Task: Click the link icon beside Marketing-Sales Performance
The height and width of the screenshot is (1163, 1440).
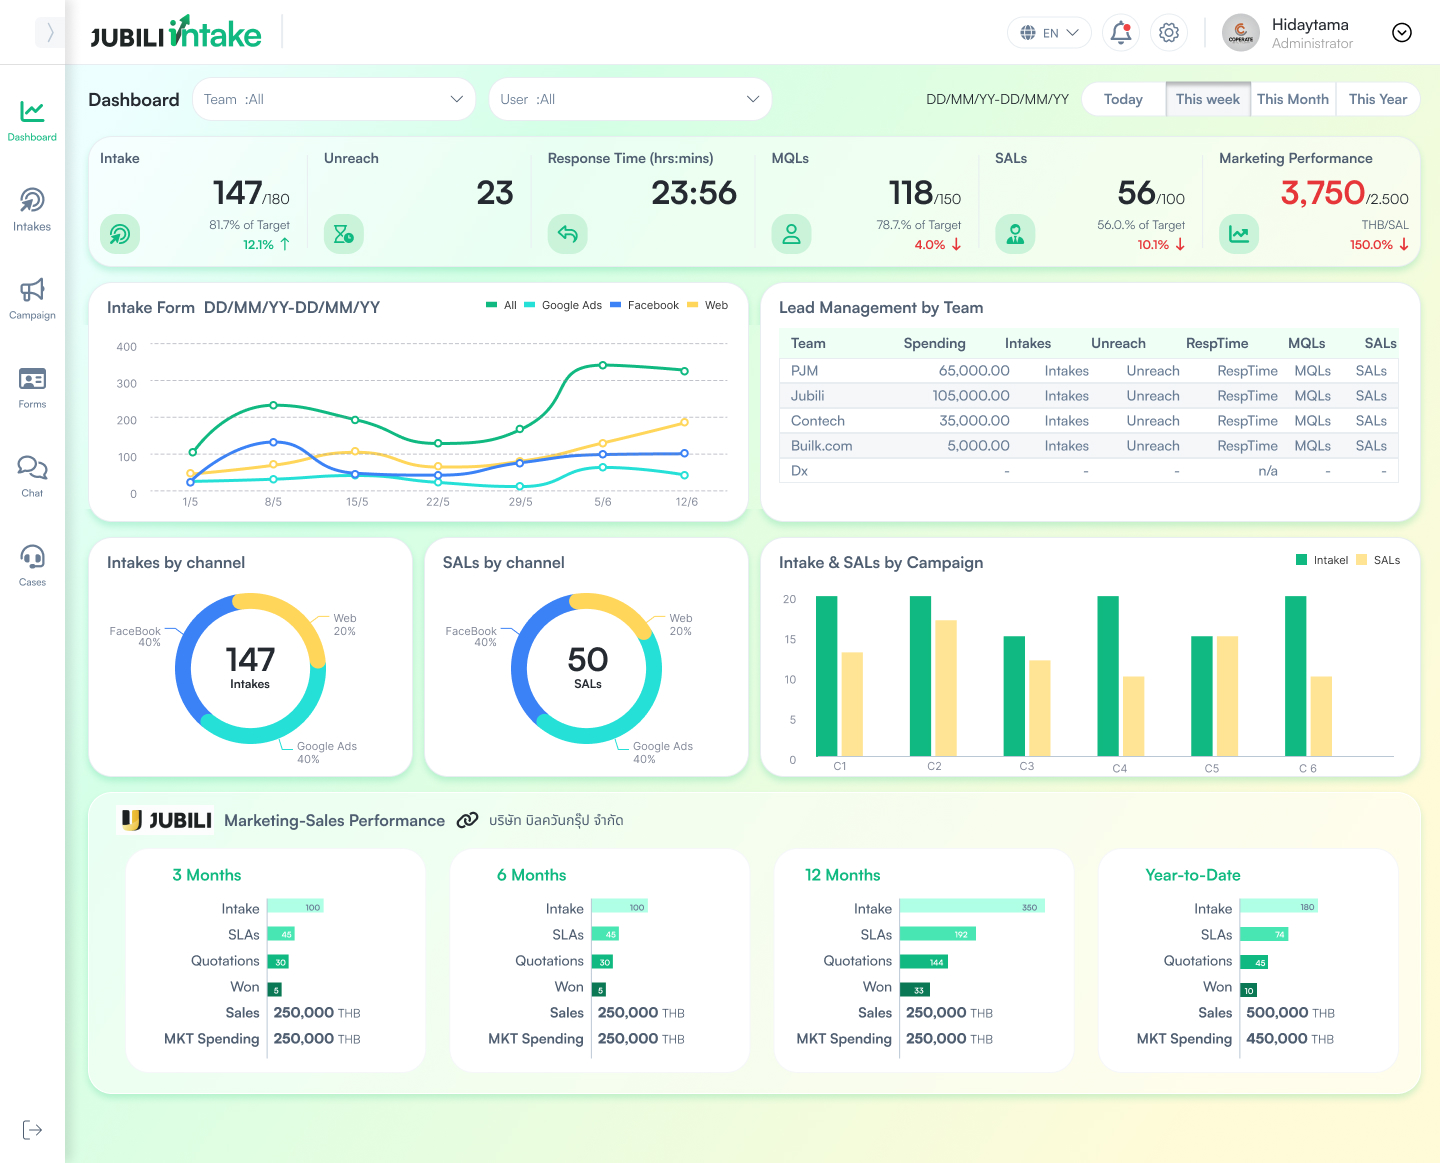Action: [x=467, y=820]
